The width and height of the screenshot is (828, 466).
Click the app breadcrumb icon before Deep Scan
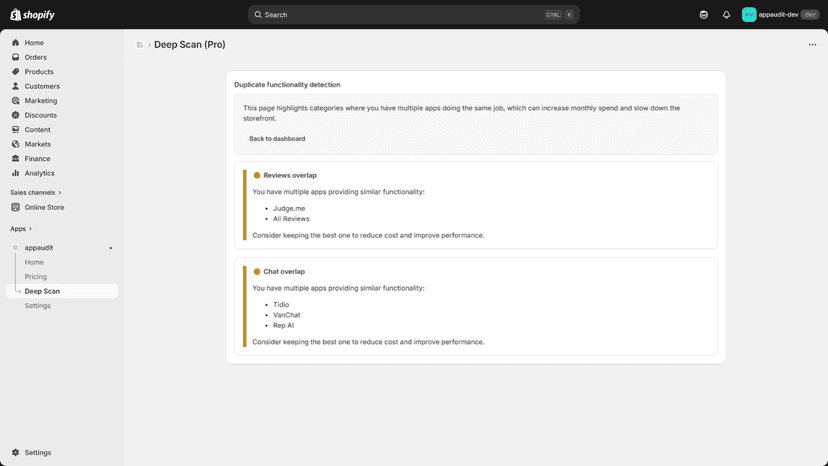click(139, 45)
